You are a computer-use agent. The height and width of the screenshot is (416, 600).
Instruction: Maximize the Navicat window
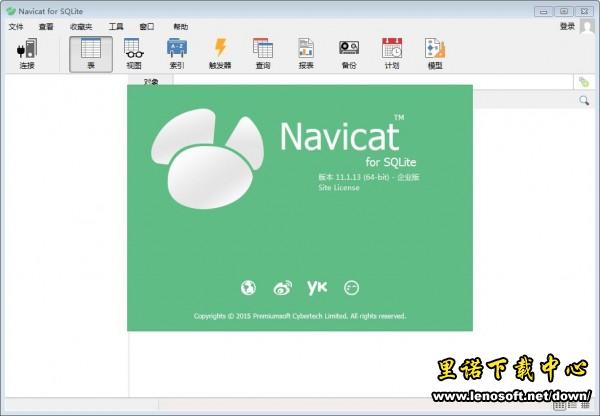click(x=564, y=11)
